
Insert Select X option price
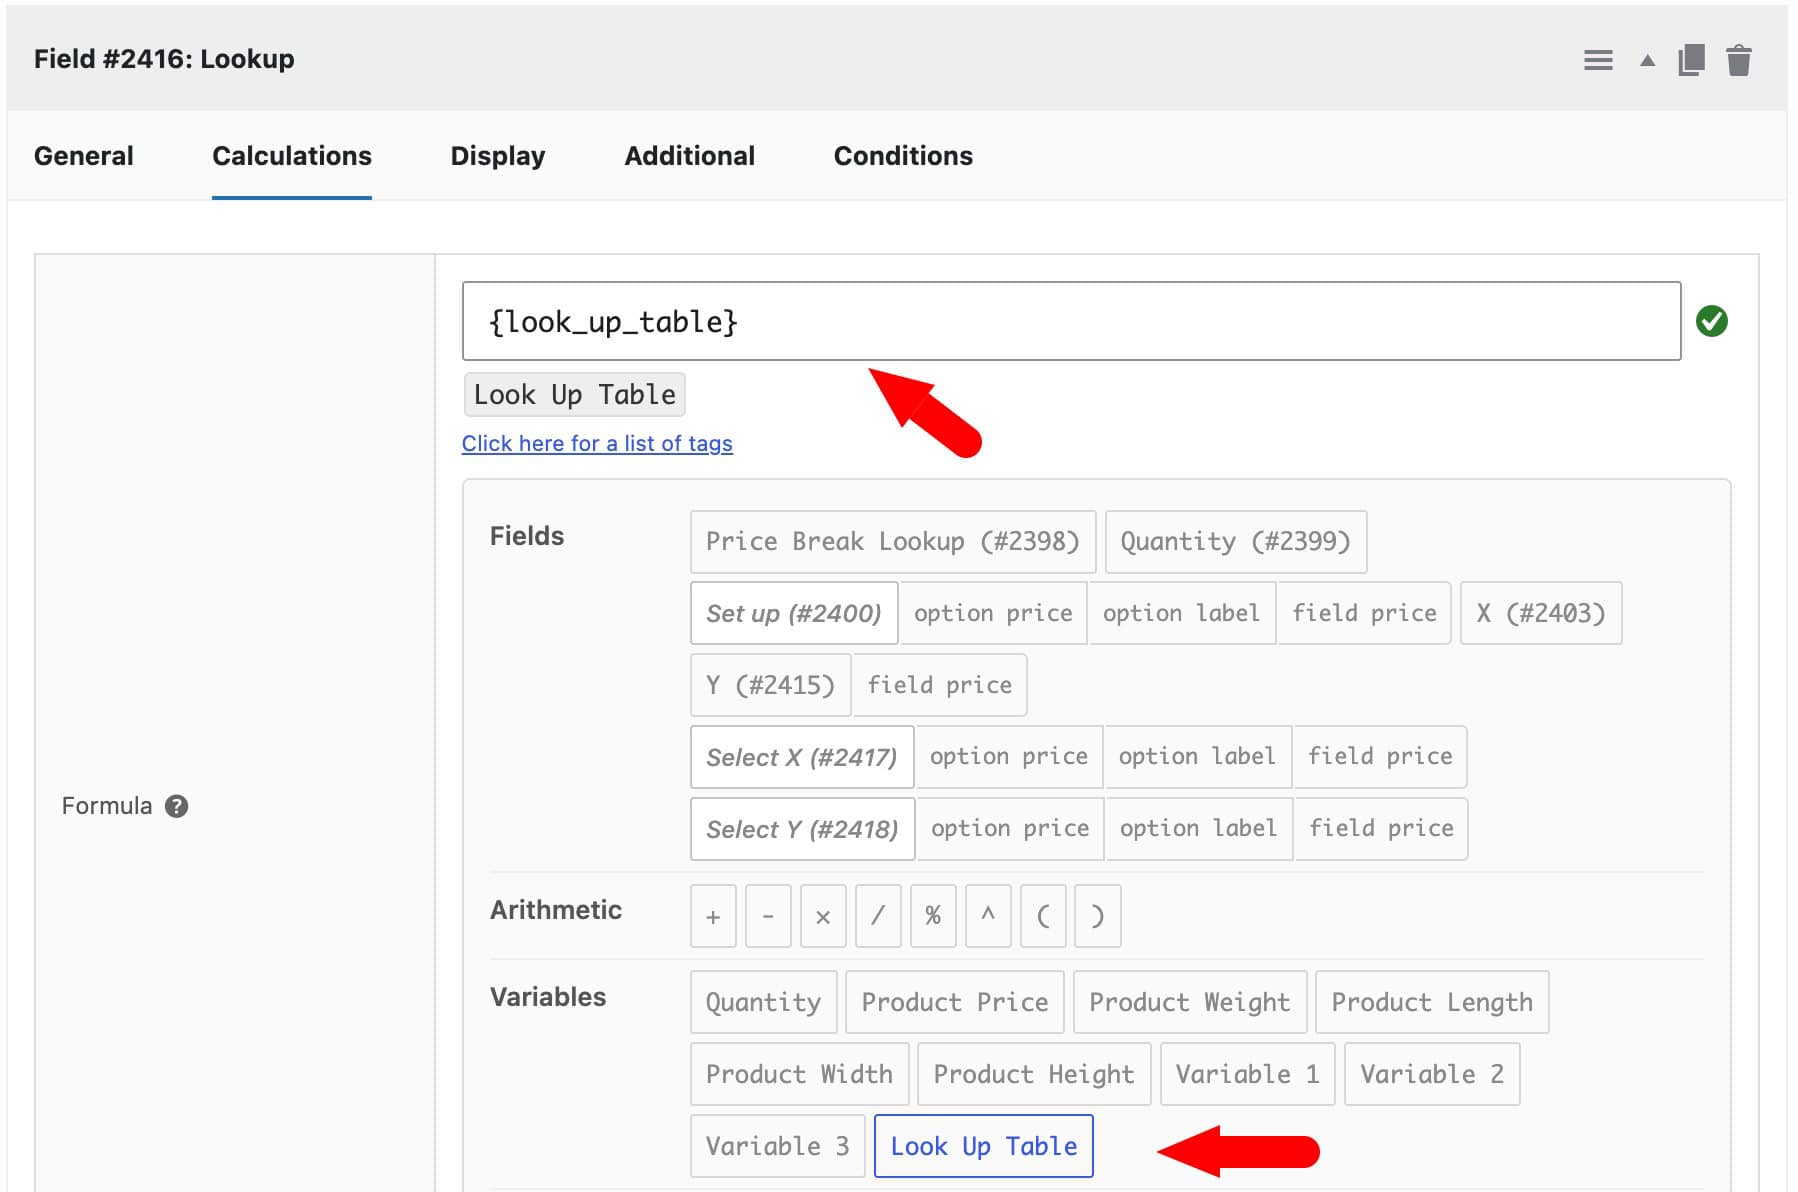coord(1009,757)
